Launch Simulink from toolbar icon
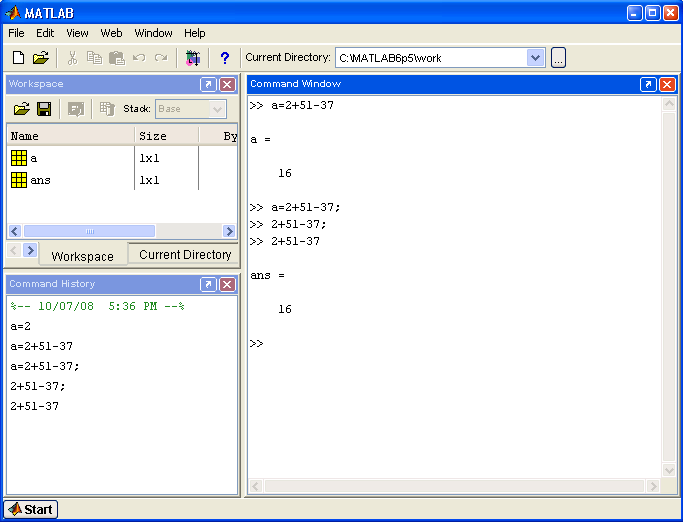The image size is (683, 522). click(193, 58)
